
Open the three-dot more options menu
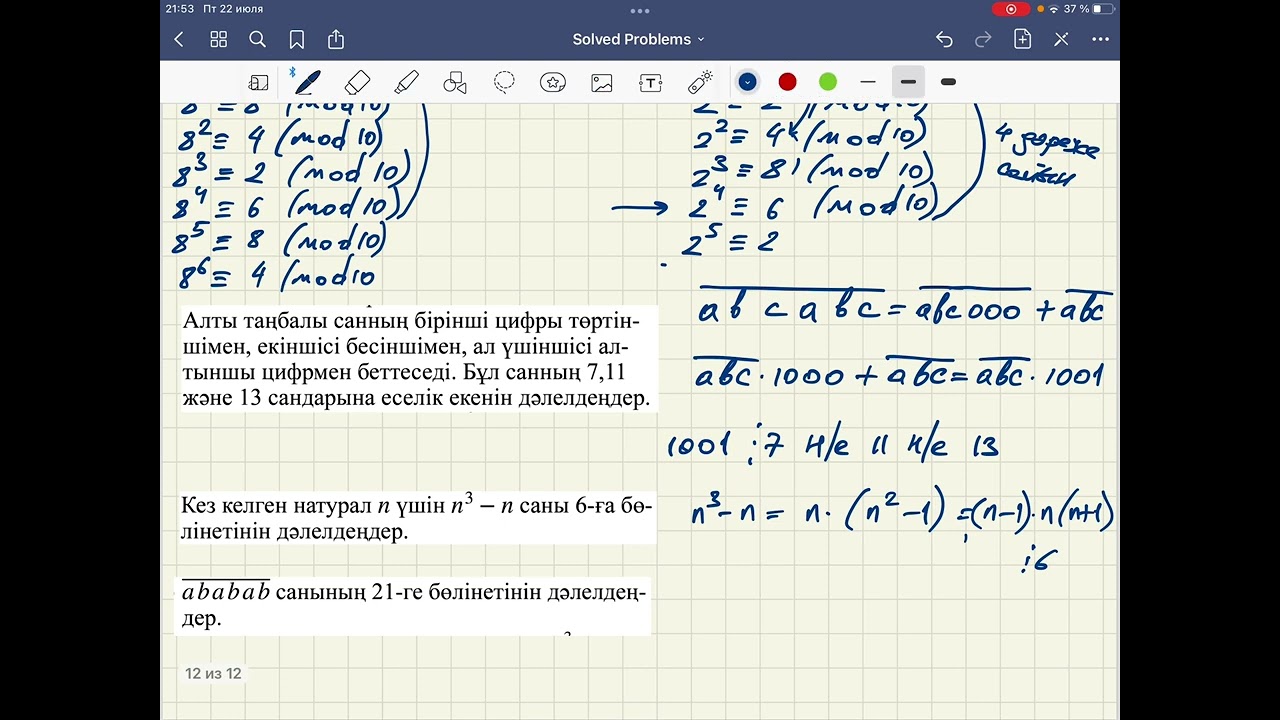[x=1100, y=40]
